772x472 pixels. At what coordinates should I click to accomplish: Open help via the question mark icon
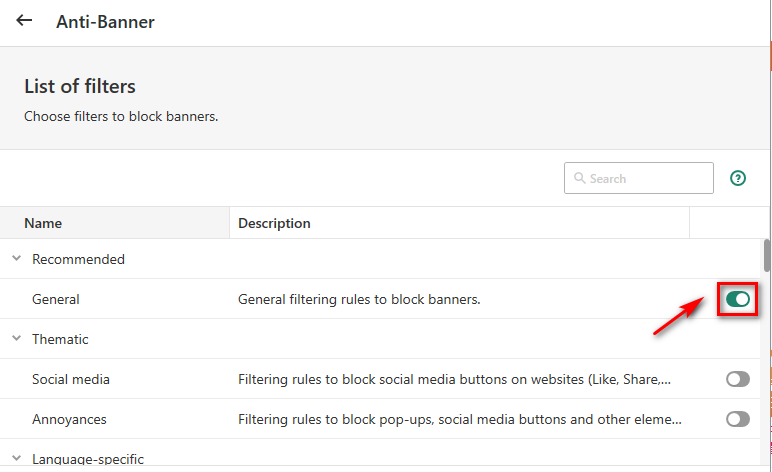point(738,178)
